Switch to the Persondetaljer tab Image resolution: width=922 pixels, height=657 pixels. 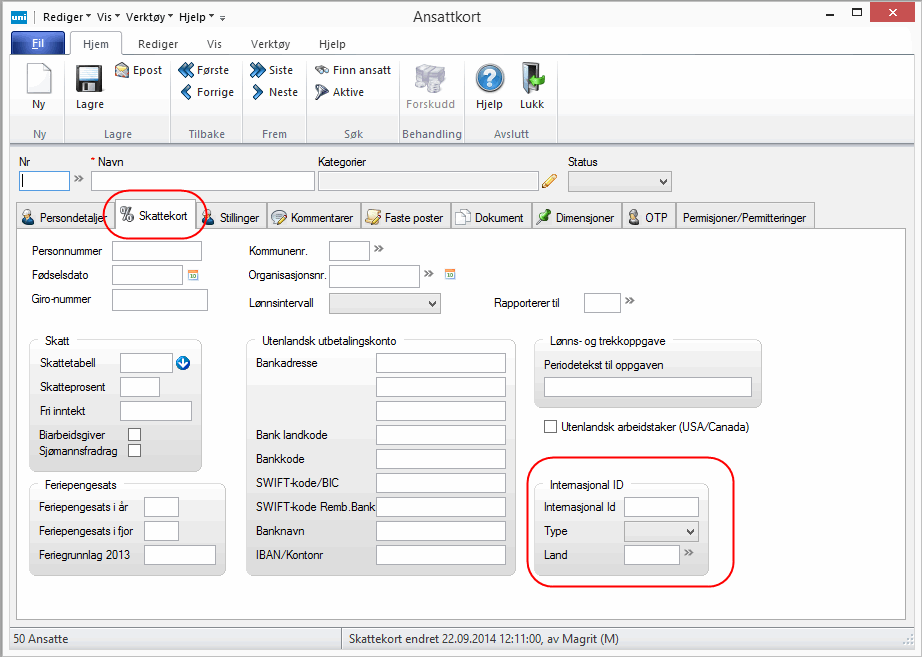pos(64,217)
